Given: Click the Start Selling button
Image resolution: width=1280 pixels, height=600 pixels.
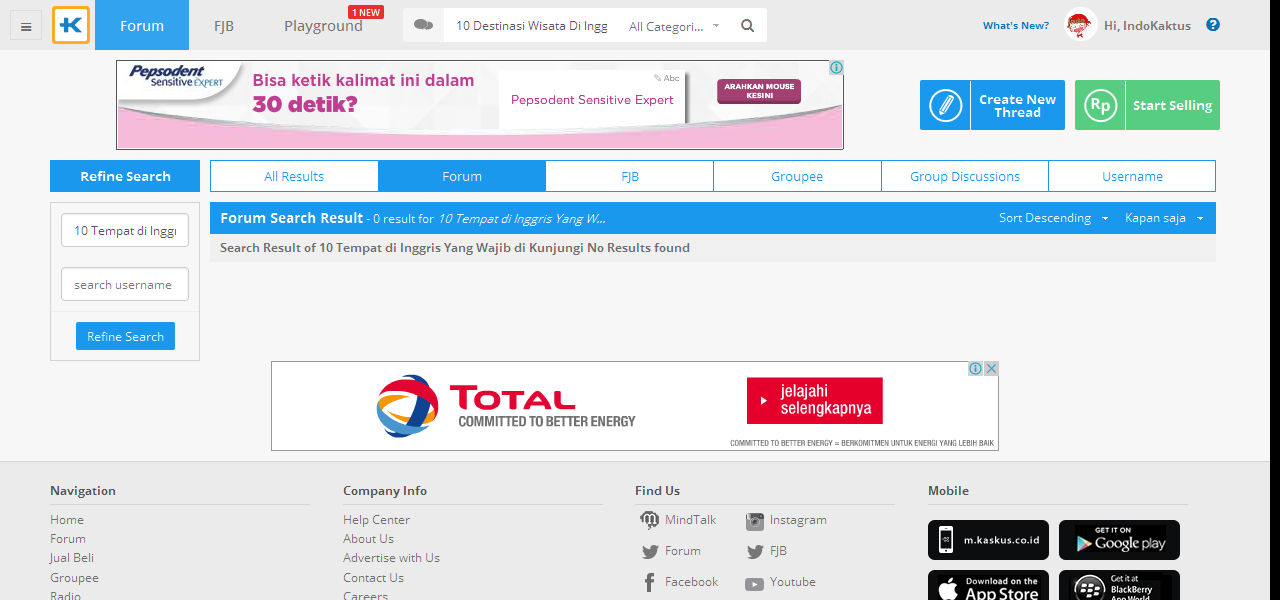Looking at the screenshot, I should (1147, 105).
